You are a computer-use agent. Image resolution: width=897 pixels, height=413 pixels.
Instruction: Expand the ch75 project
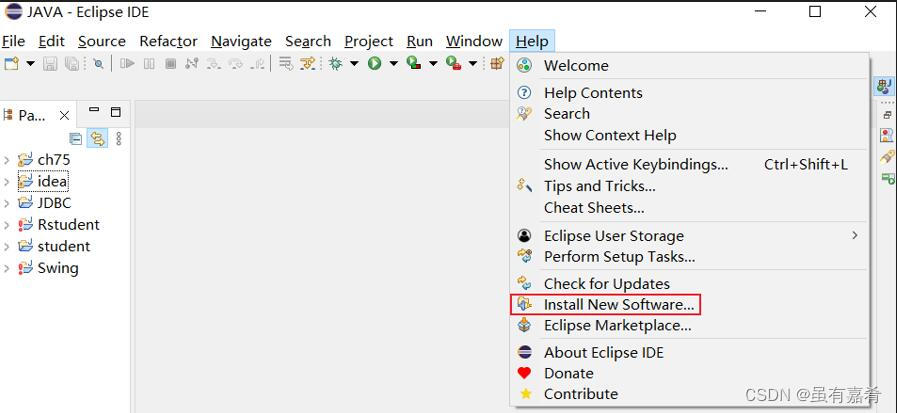click(x=7, y=160)
